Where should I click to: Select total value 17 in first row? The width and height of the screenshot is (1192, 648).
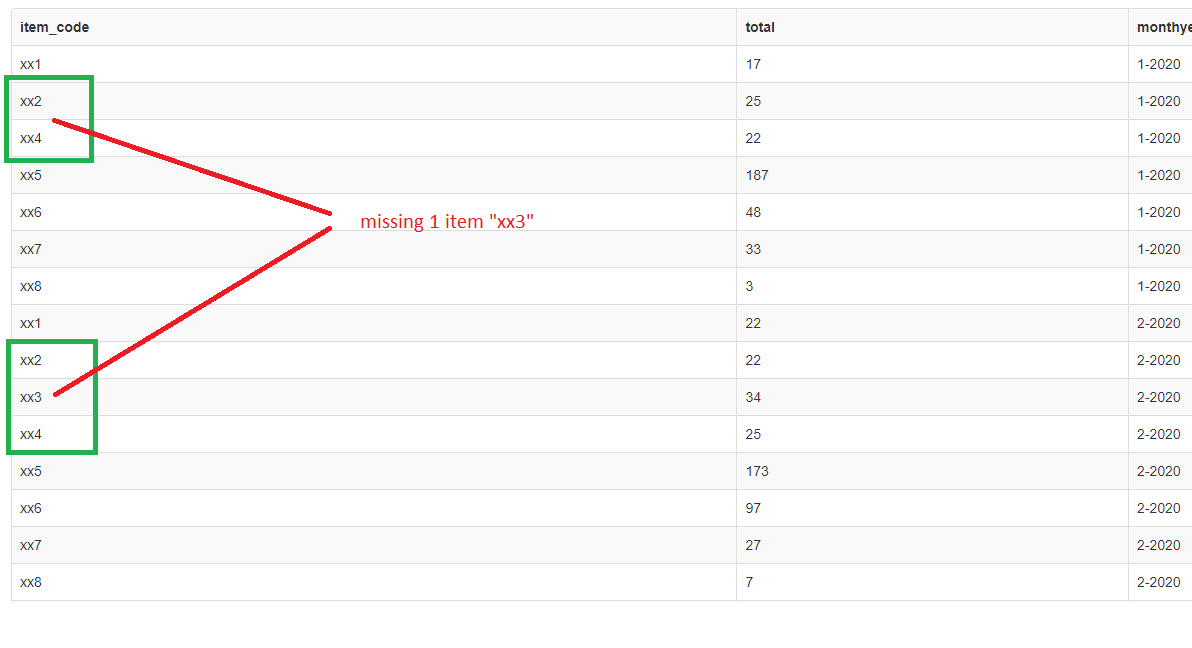point(753,65)
